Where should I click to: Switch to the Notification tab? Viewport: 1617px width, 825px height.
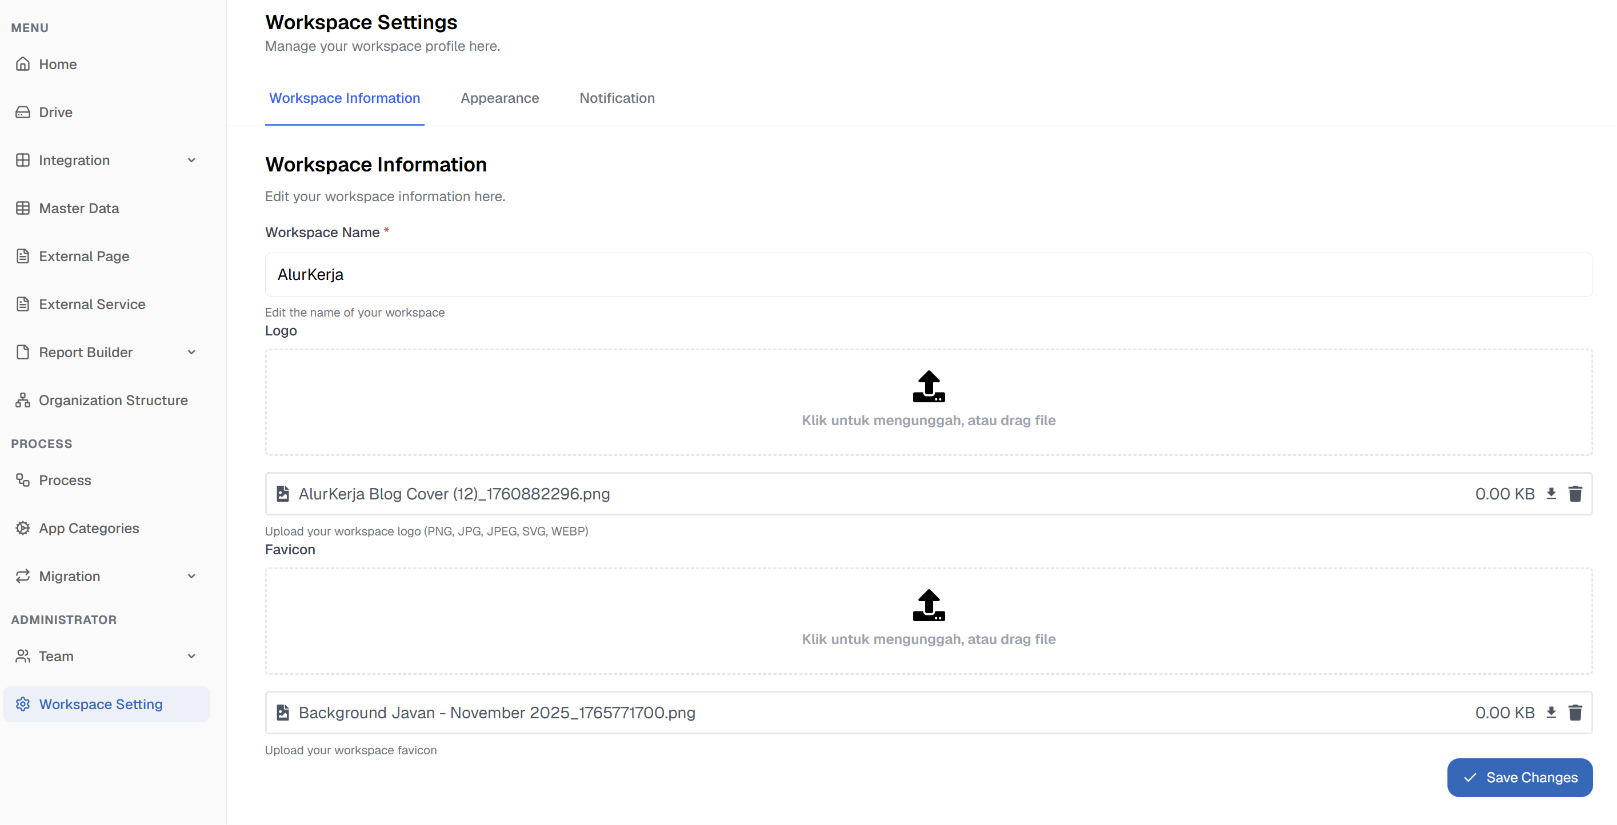click(x=617, y=98)
